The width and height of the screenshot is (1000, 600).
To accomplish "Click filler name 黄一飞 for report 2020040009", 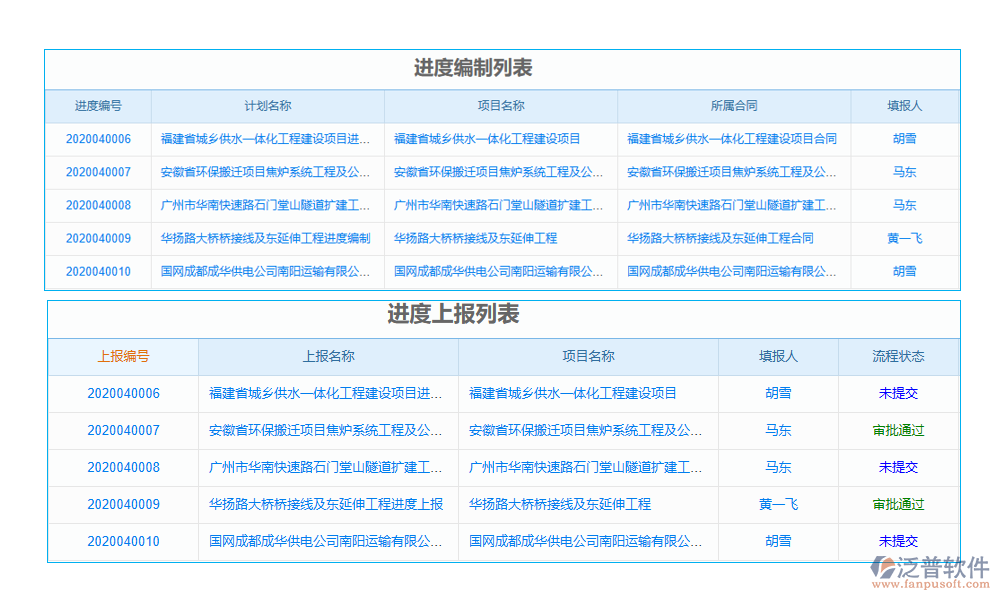I will click(778, 504).
